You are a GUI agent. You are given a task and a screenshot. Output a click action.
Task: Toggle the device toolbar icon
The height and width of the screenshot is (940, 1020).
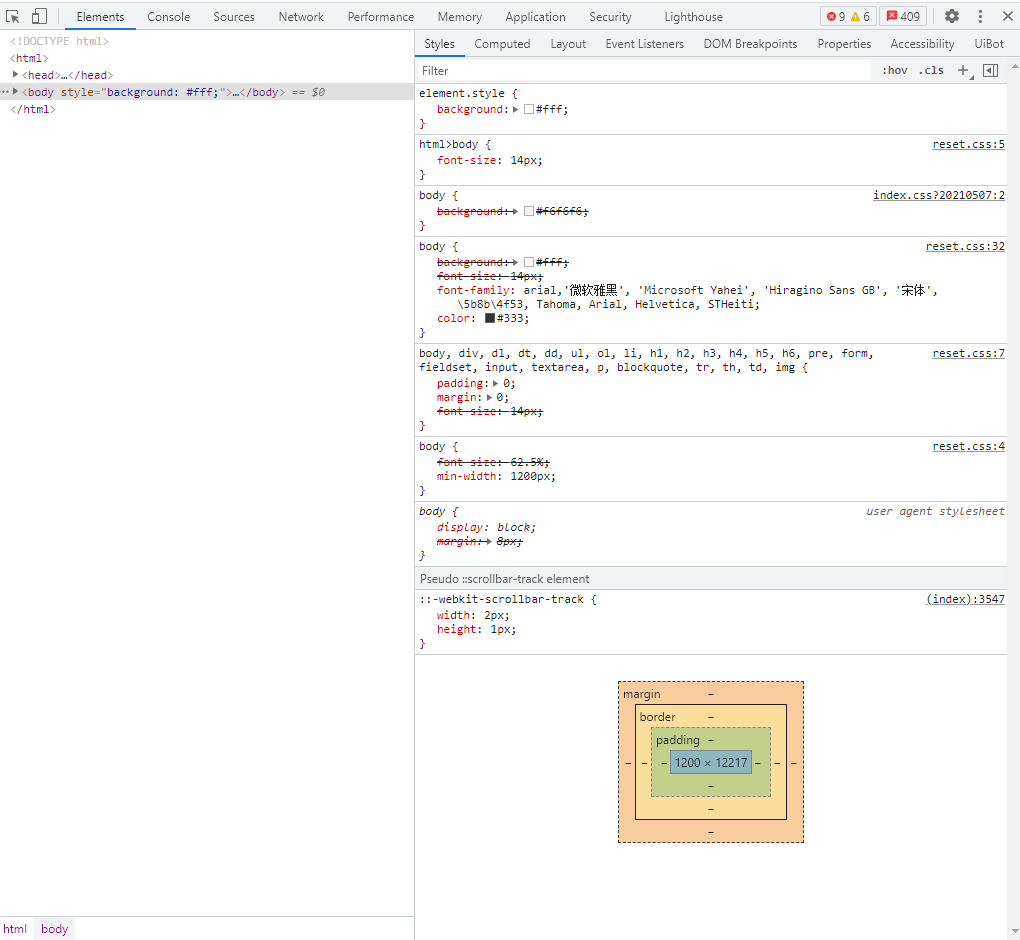click(x=39, y=16)
